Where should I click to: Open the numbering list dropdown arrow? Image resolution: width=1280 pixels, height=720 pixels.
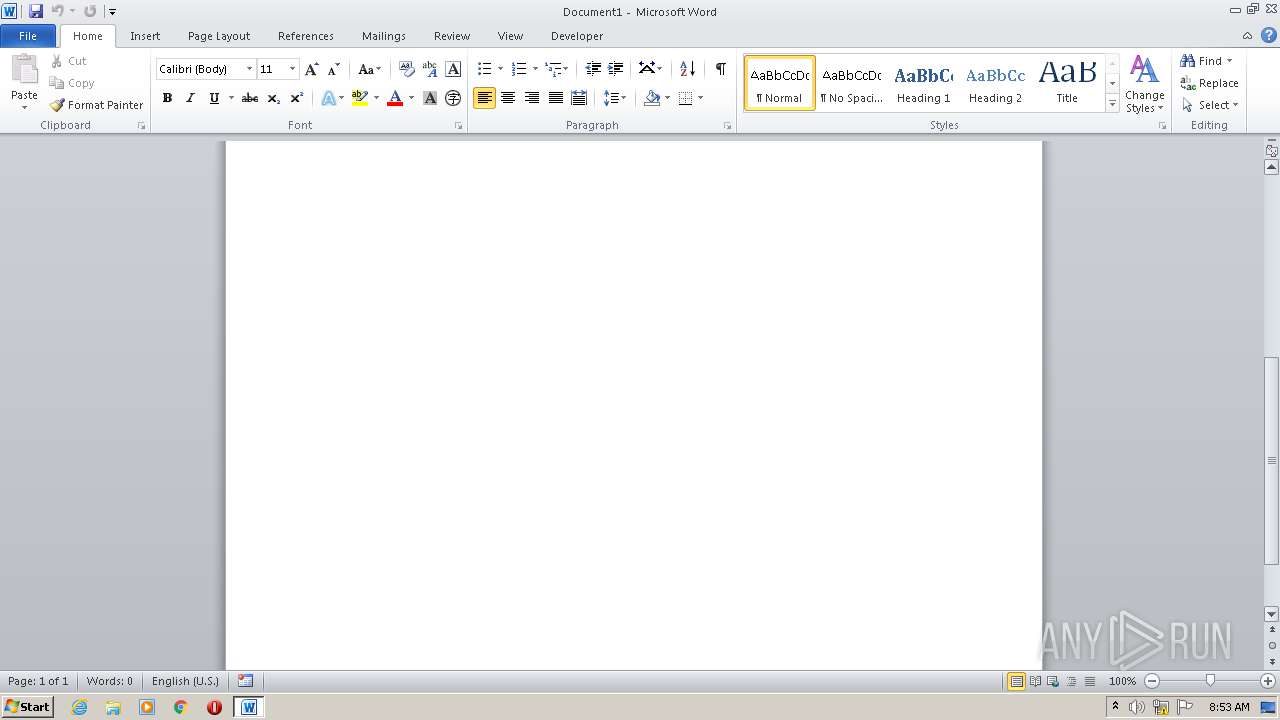click(535, 69)
